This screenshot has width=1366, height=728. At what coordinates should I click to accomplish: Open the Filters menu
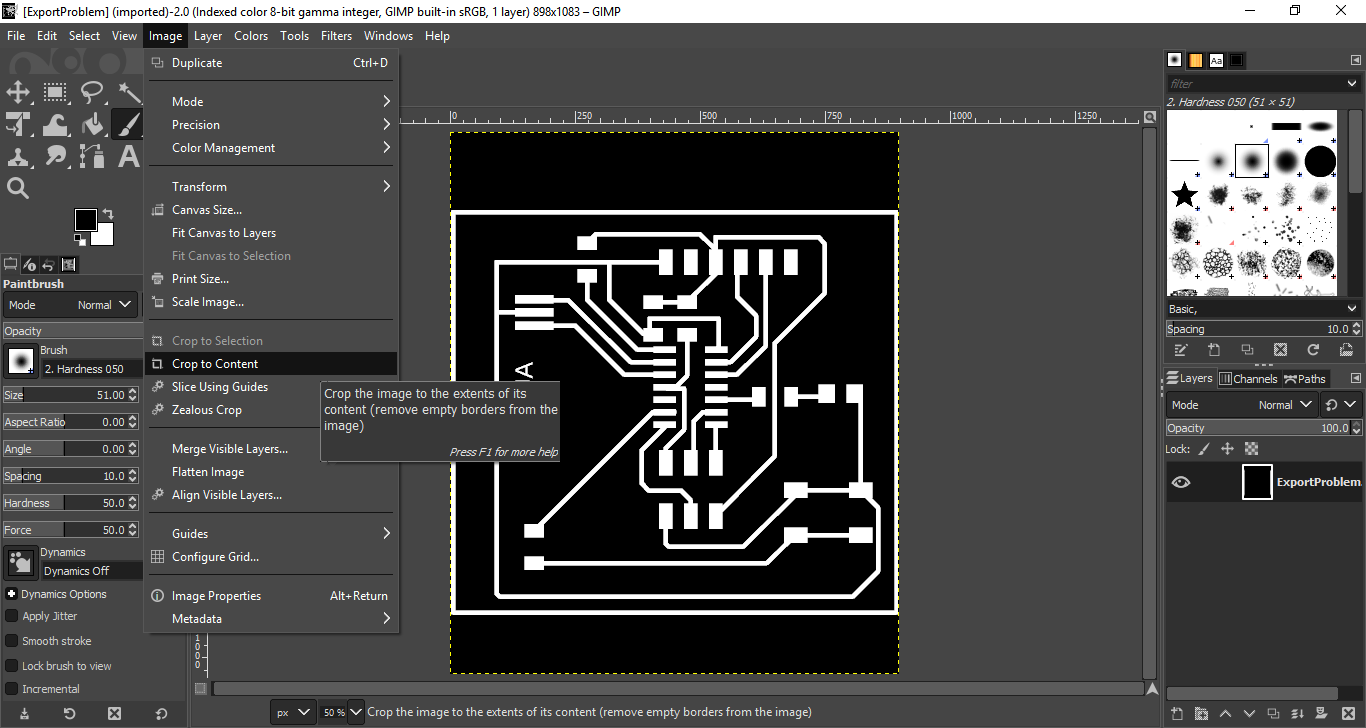[x=336, y=36]
